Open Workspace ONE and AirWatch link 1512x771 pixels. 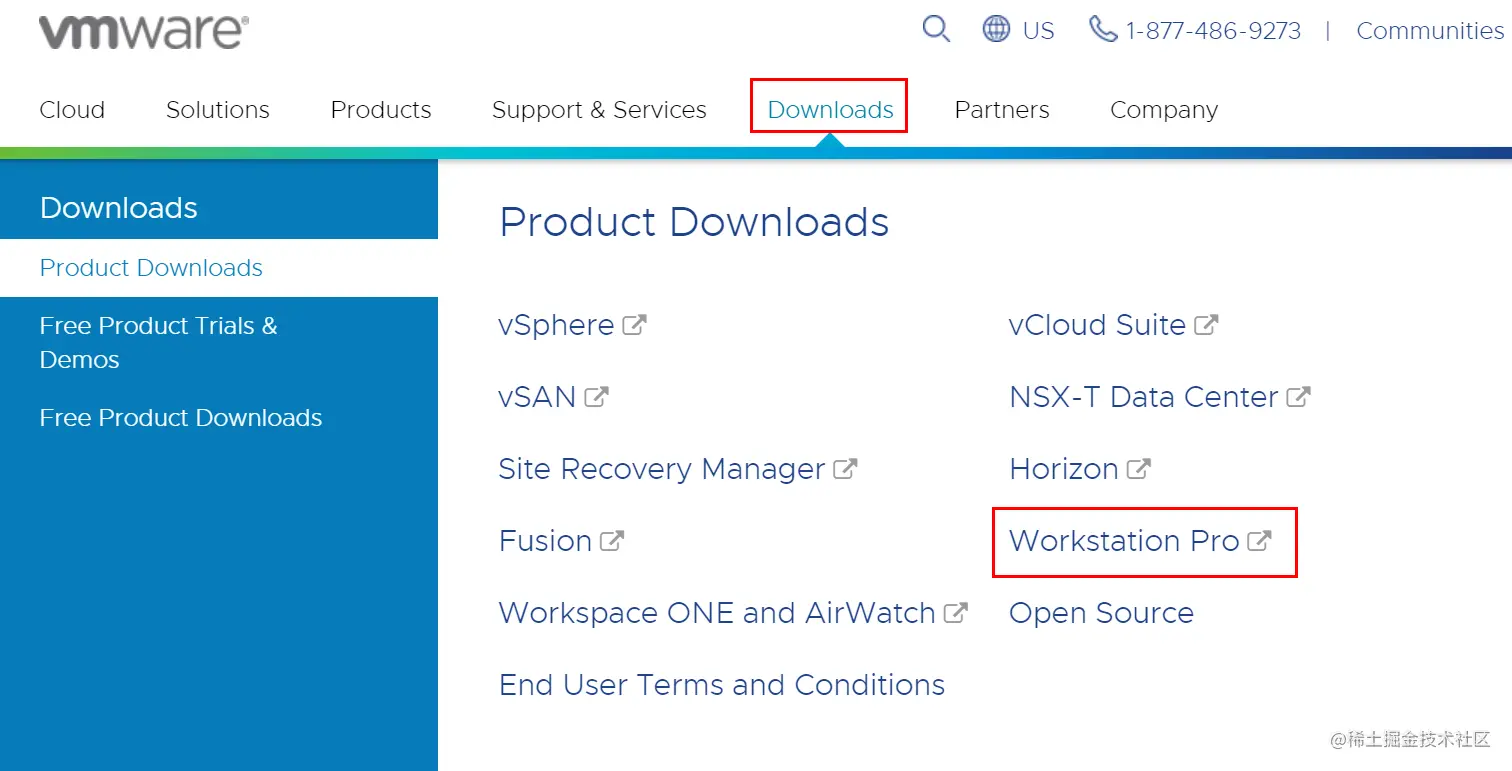point(717,613)
